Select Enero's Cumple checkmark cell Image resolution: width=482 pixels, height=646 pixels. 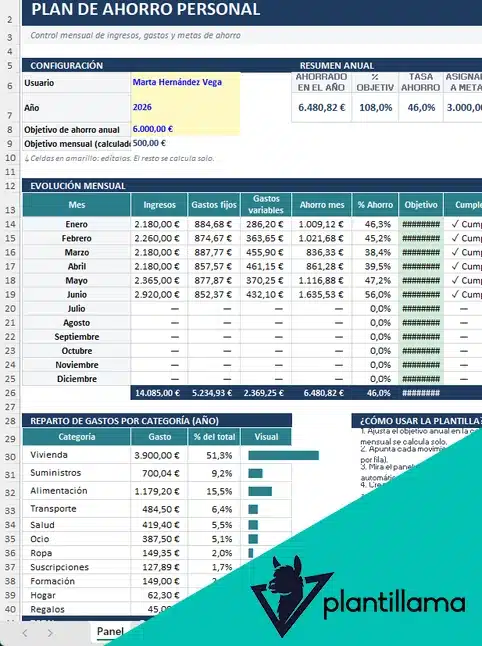(x=463, y=224)
